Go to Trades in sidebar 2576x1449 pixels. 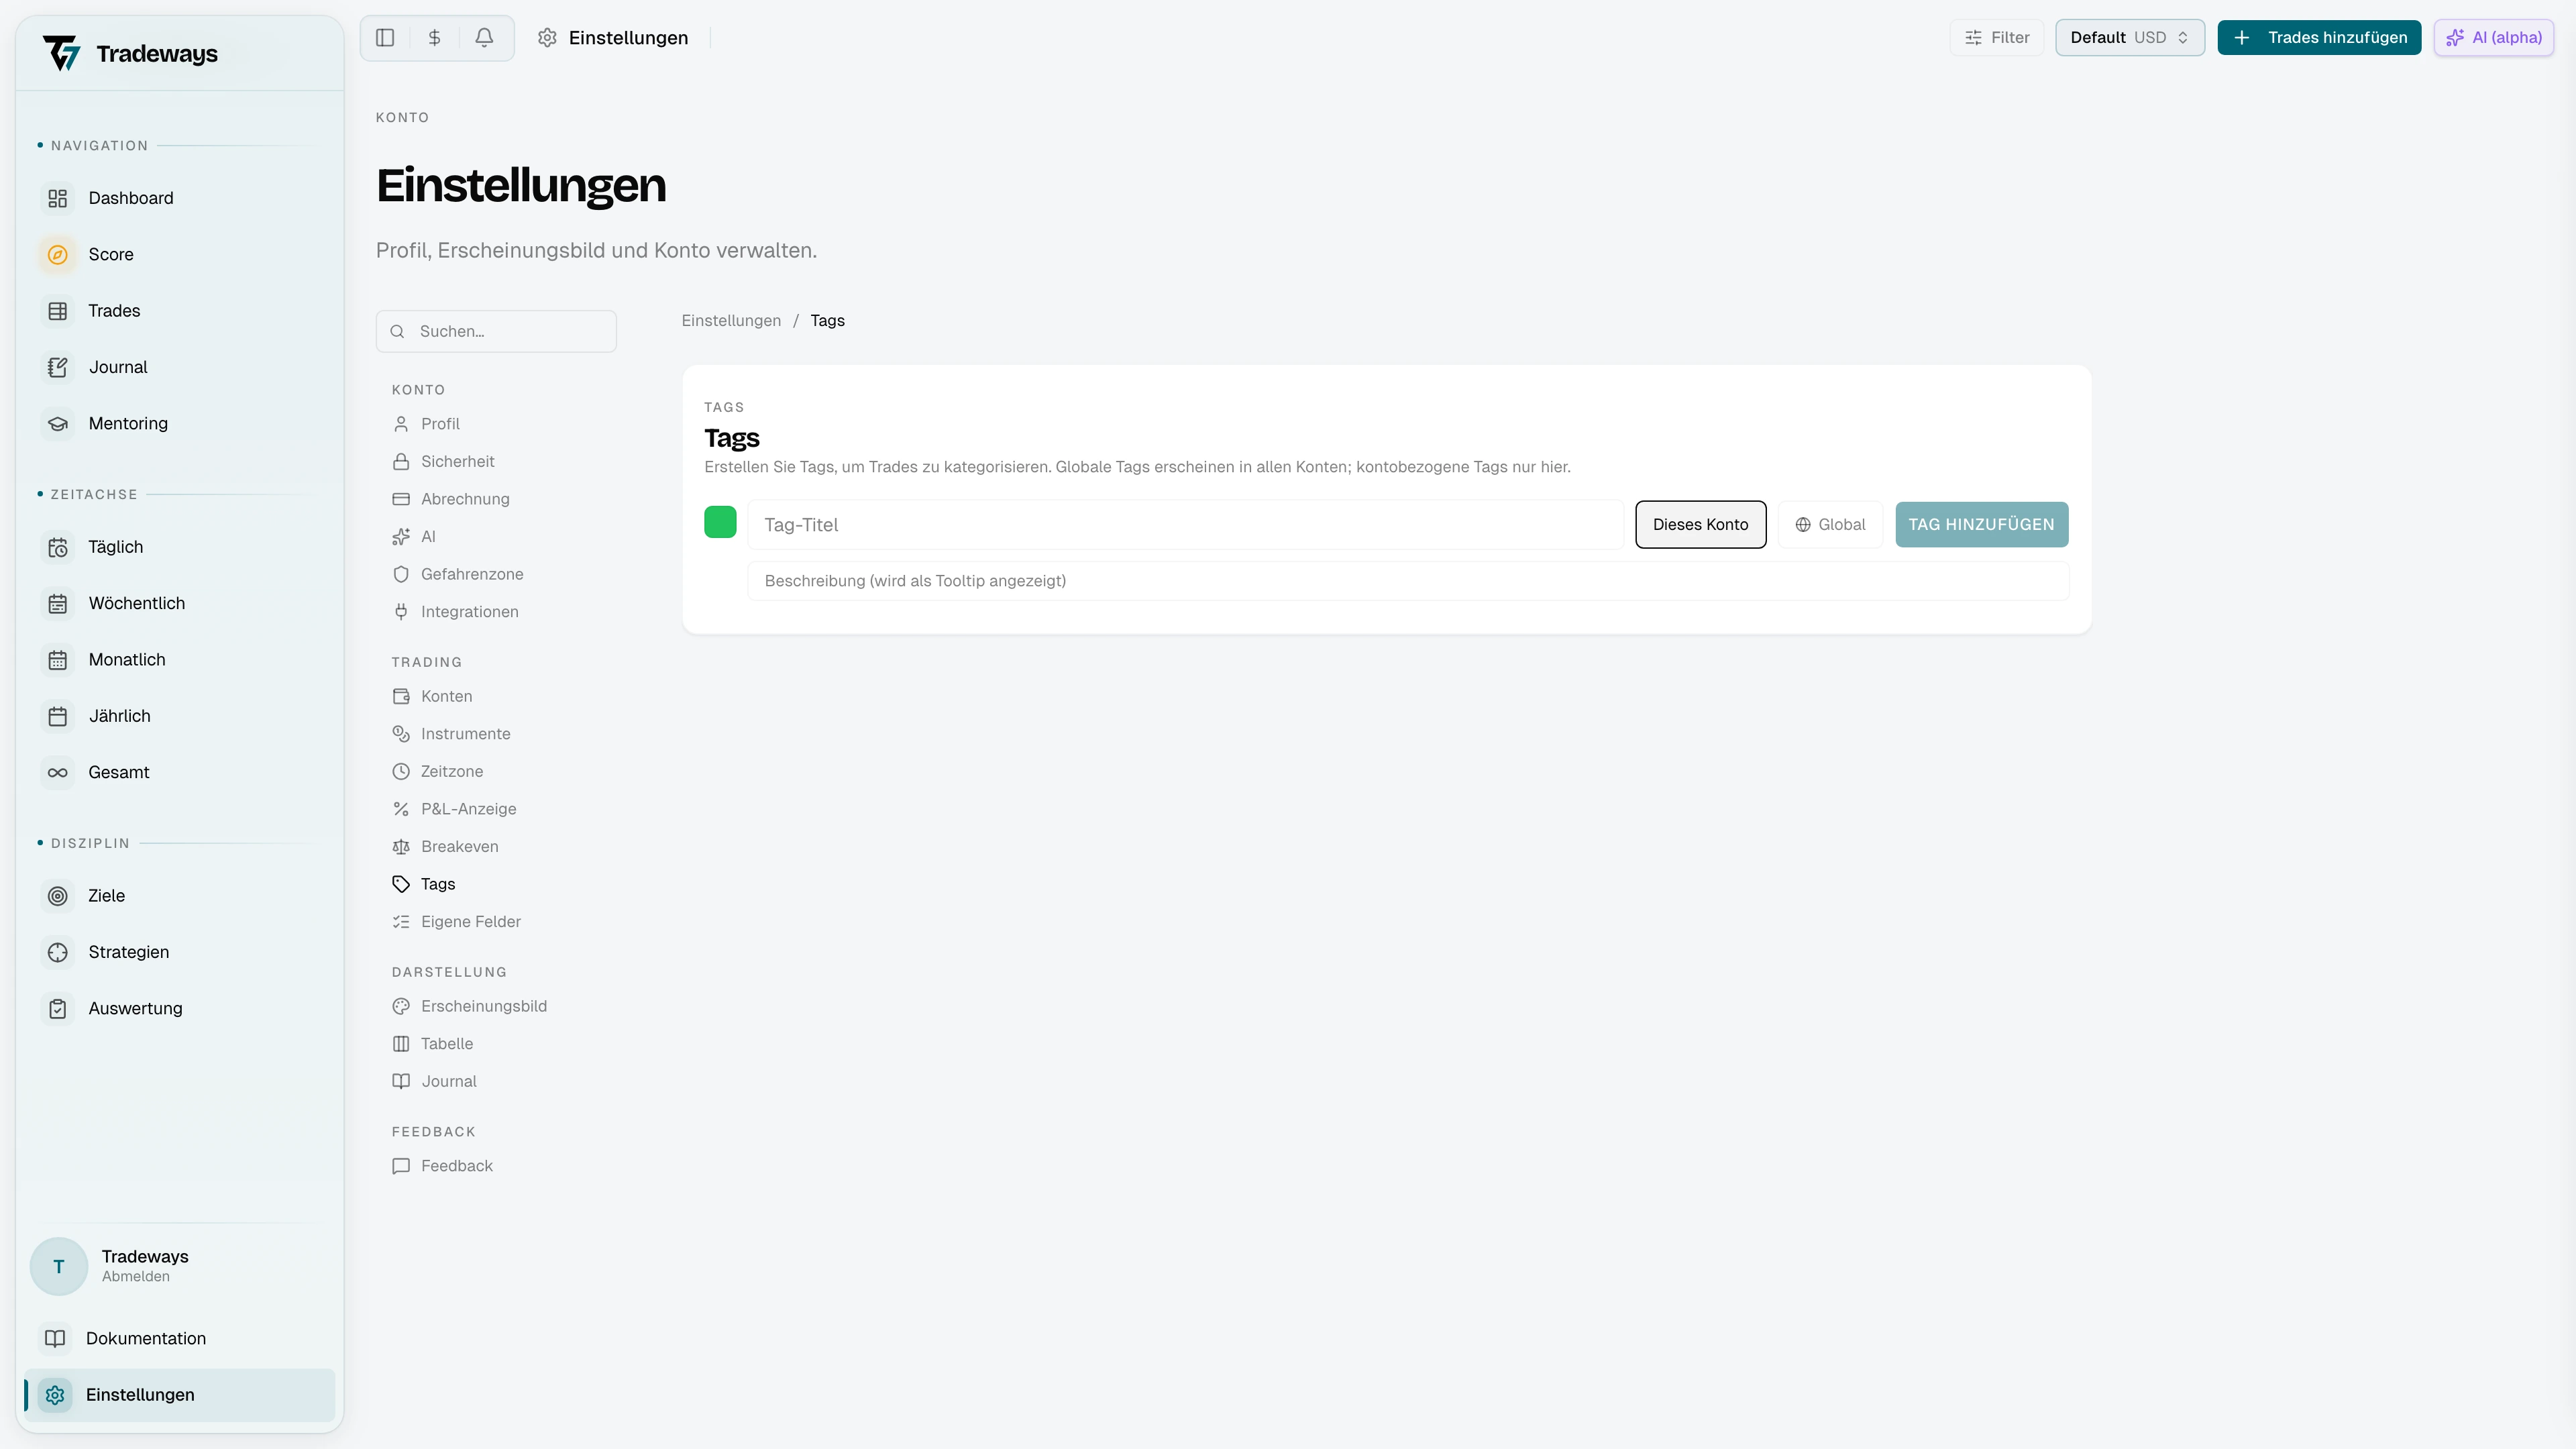pos(180,311)
